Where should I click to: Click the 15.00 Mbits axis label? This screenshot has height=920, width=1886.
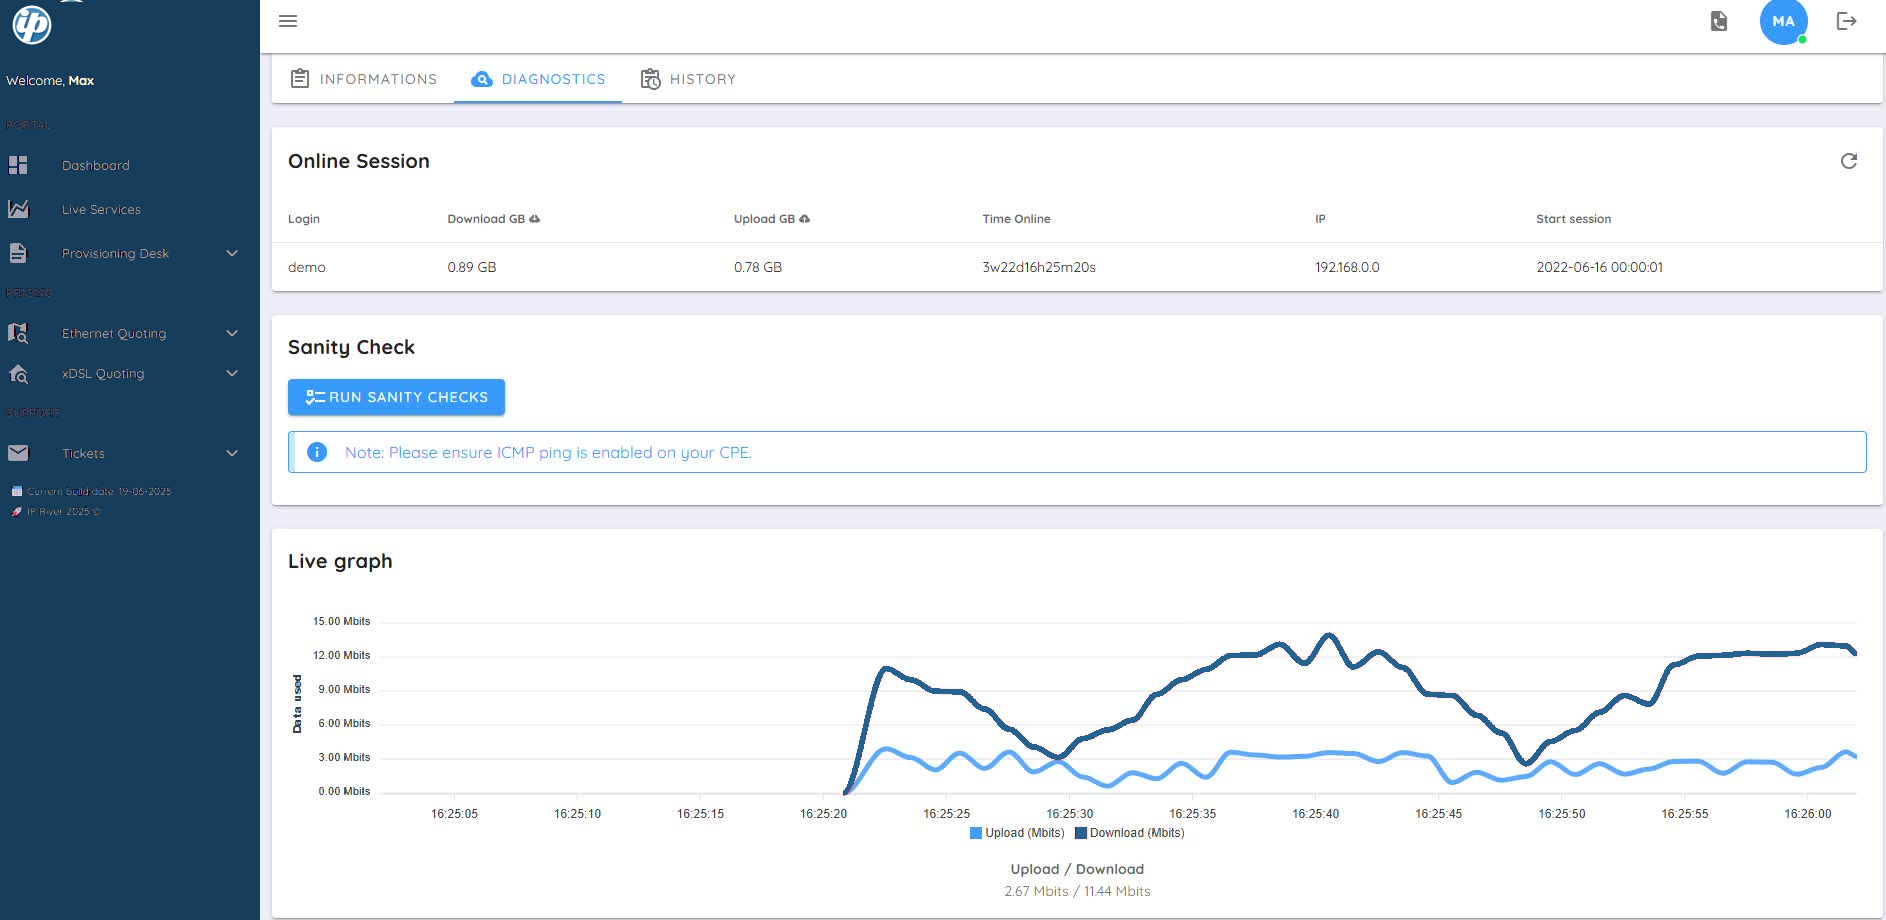coord(341,621)
